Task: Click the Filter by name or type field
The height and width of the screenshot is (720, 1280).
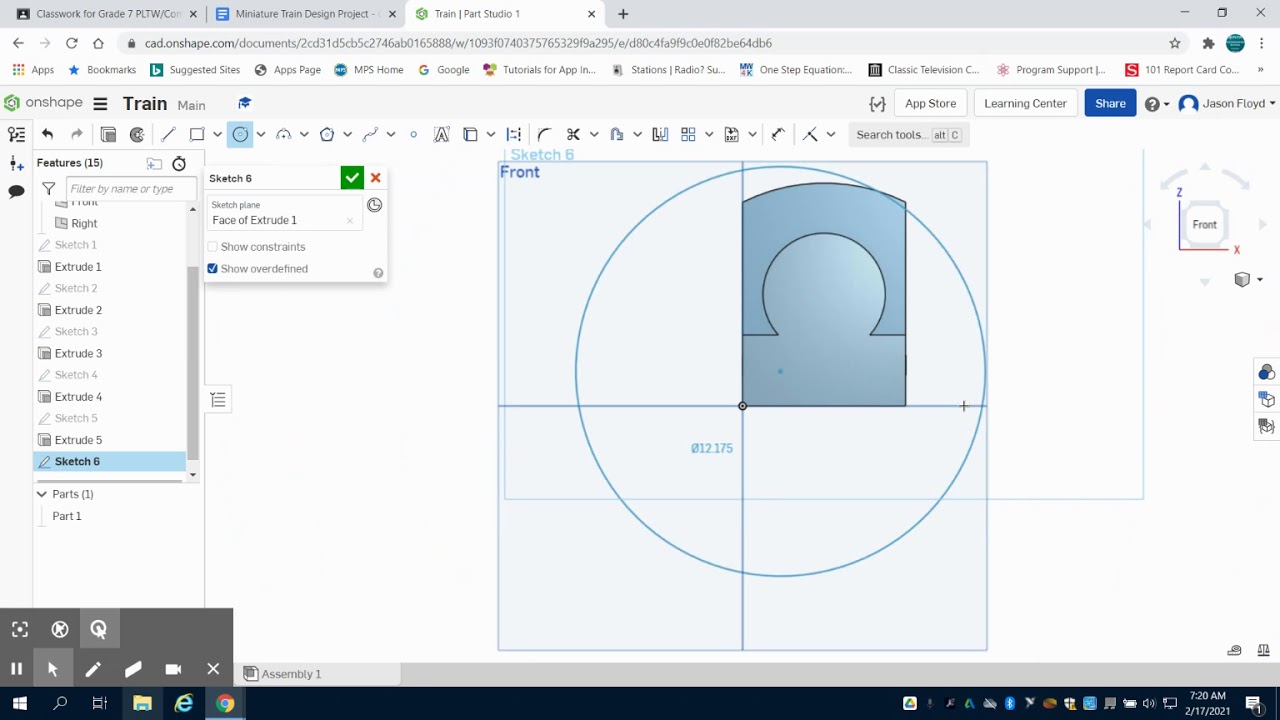Action: click(131, 188)
